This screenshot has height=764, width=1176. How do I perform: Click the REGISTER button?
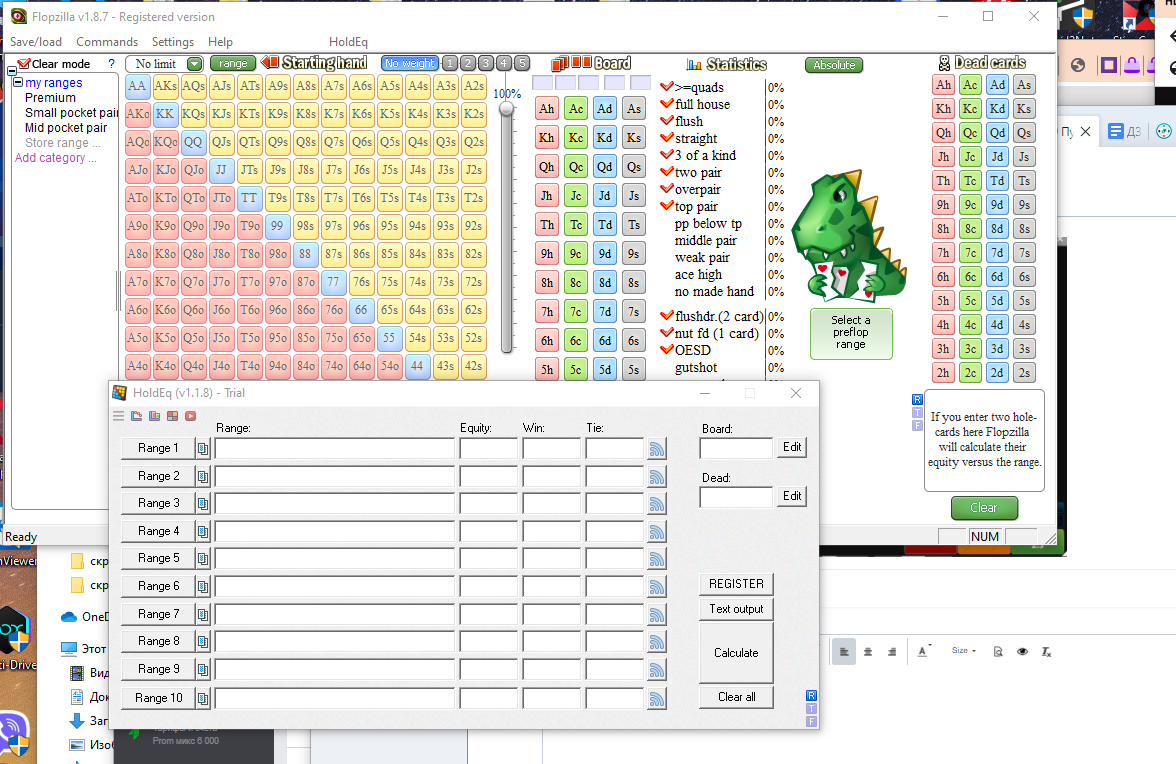pyautogui.click(x=736, y=583)
